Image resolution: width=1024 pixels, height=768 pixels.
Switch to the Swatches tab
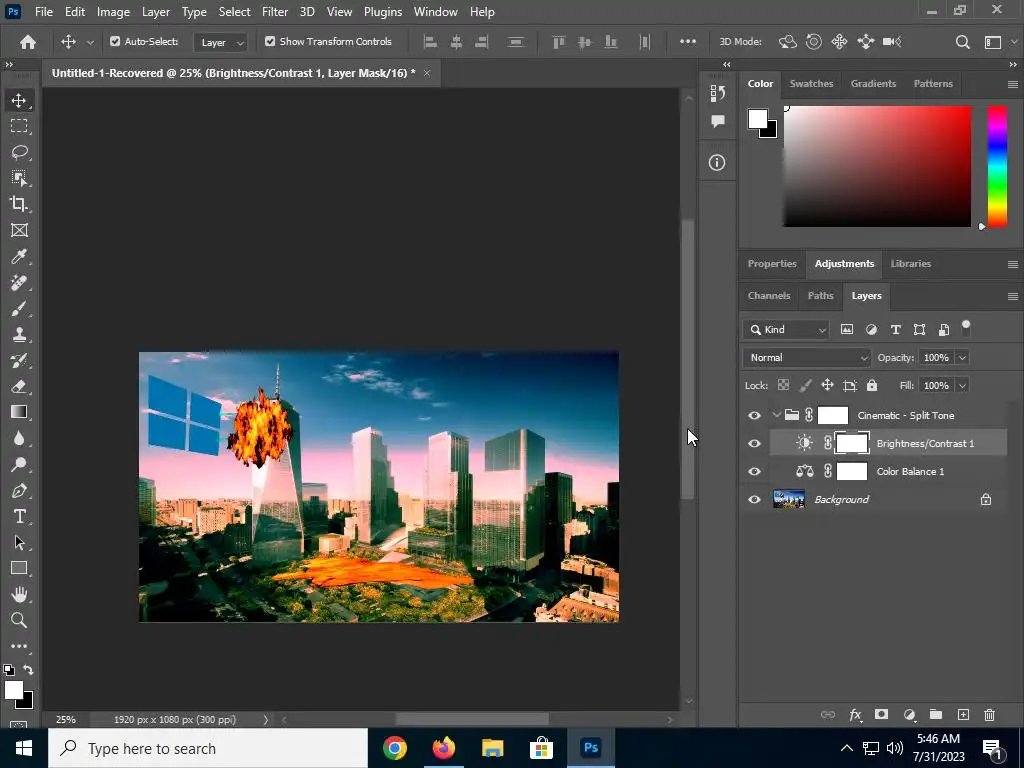(x=811, y=84)
